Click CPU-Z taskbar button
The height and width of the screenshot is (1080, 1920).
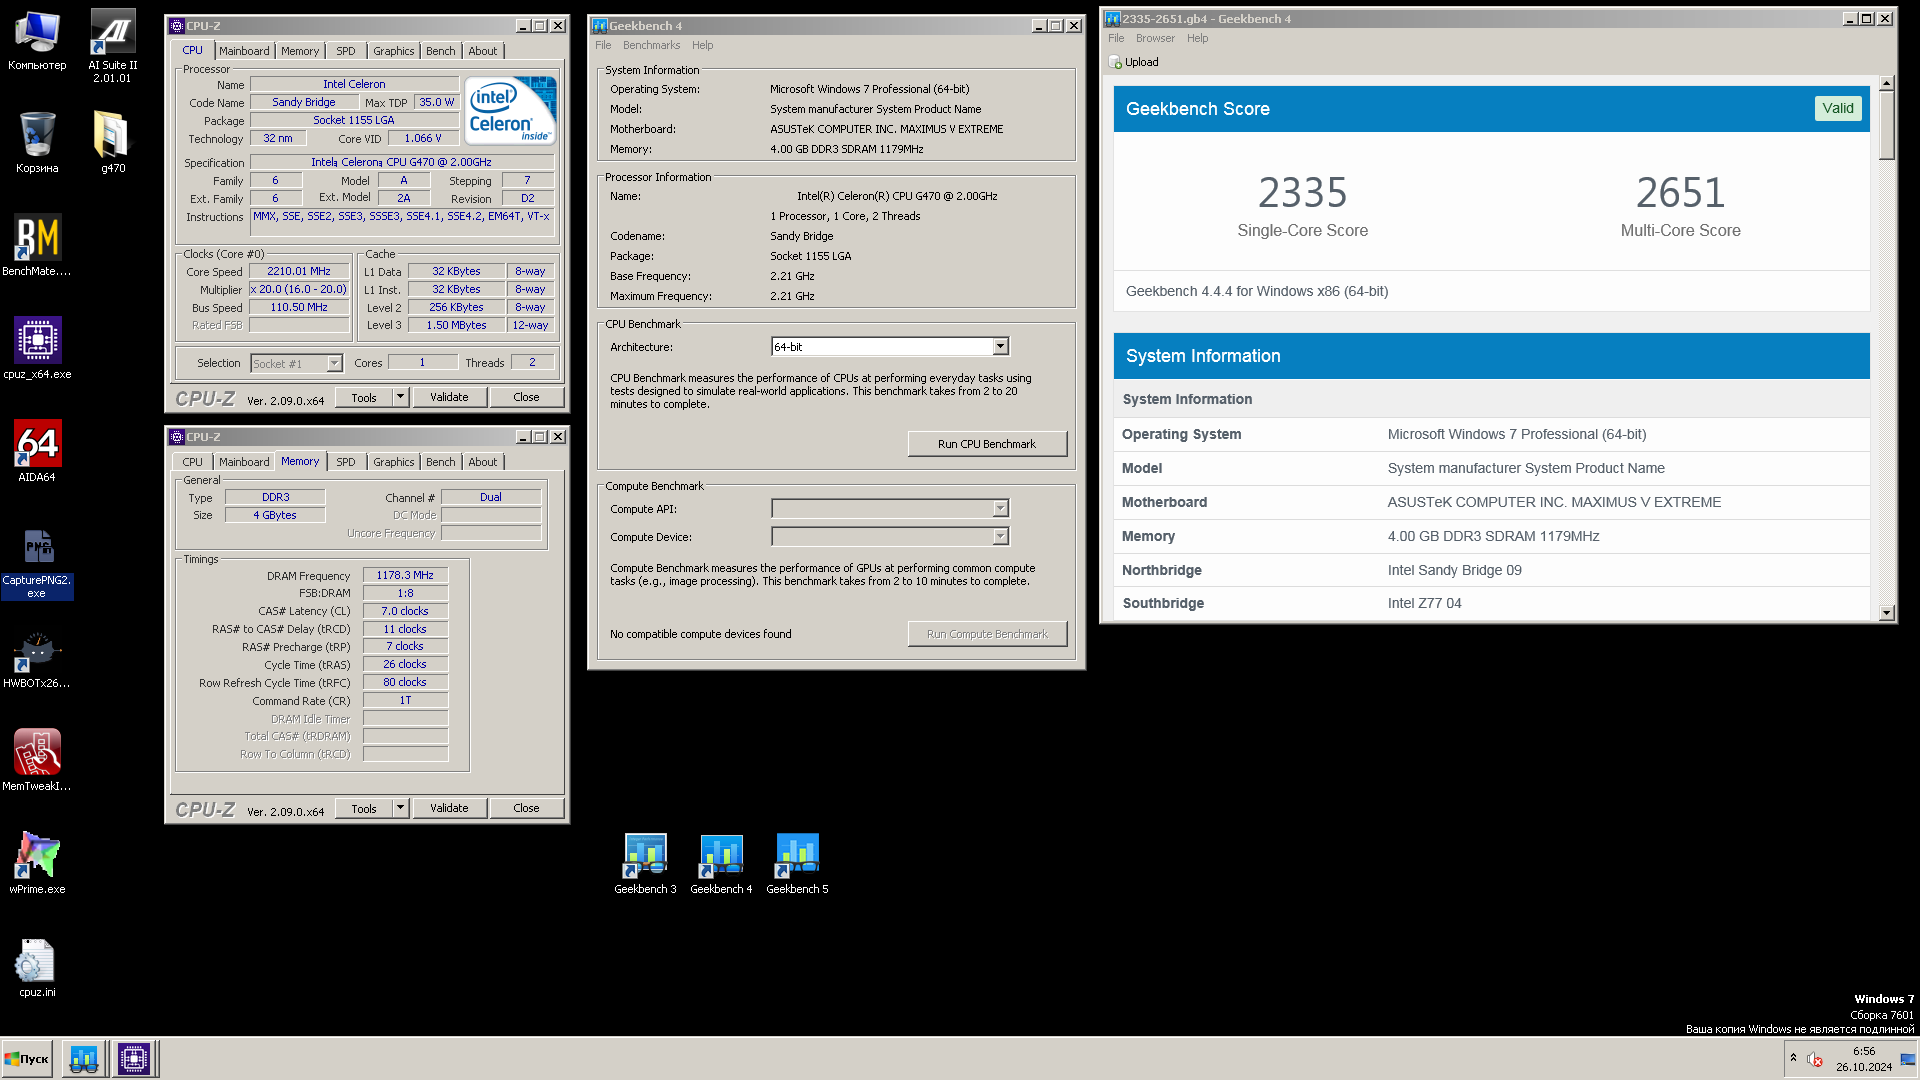134,1059
